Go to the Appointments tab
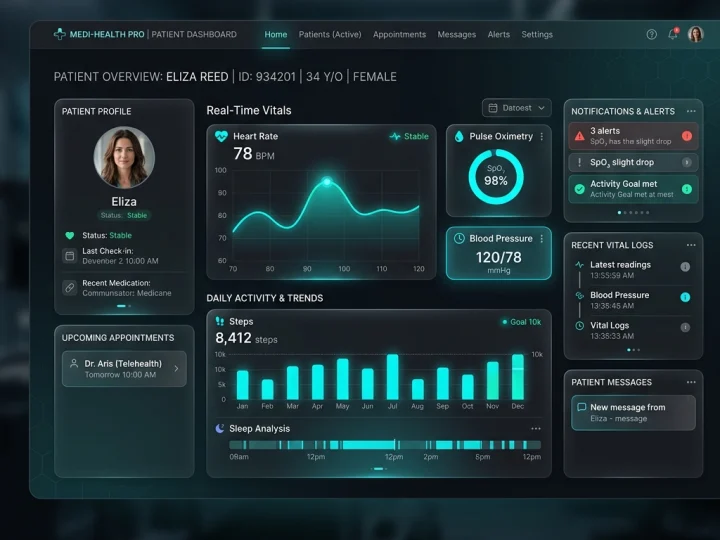The image size is (720, 540). [x=399, y=34]
